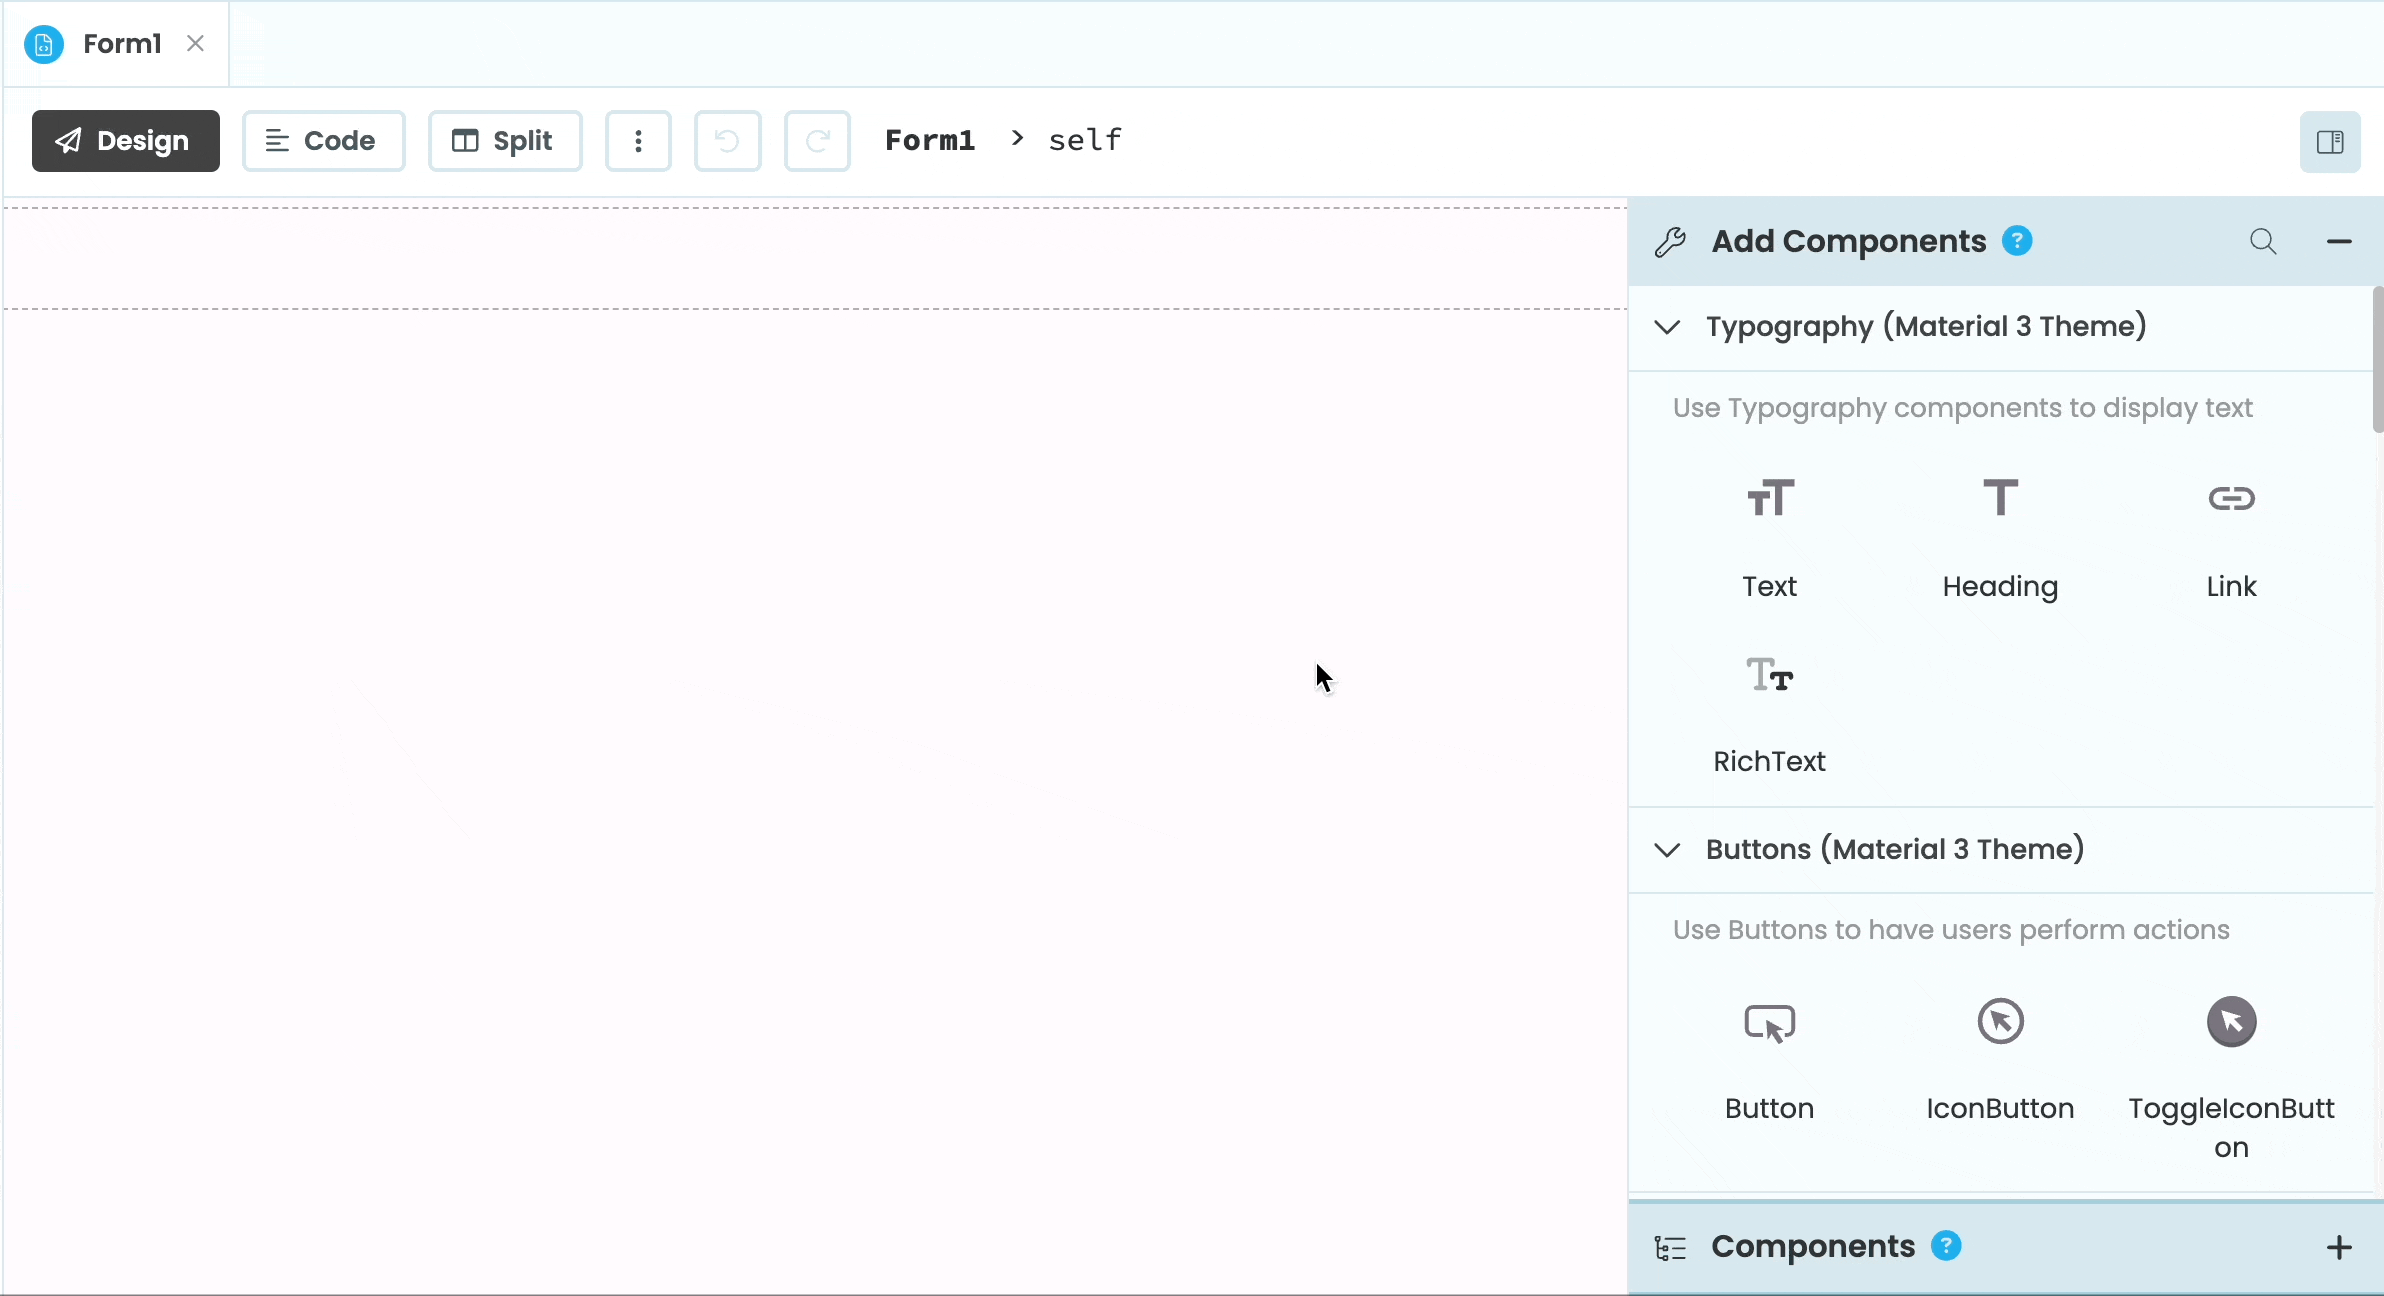Switch to Code view
Image resolution: width=2384 pixels, height=1296 pixels.
coord(324,141)
